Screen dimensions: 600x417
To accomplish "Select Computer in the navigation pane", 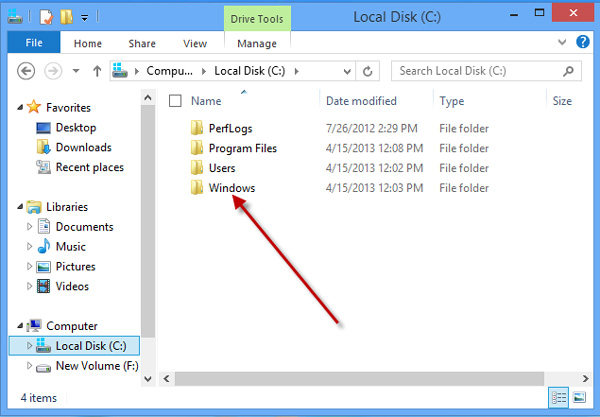I will coord(72,326).
